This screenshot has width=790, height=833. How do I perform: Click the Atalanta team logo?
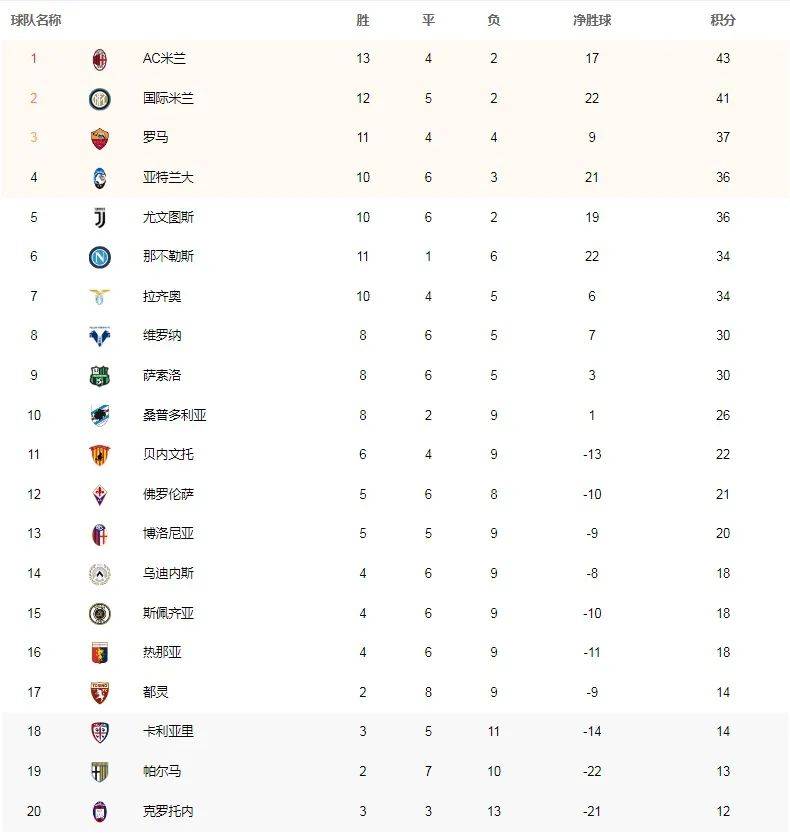click(99, 178)
